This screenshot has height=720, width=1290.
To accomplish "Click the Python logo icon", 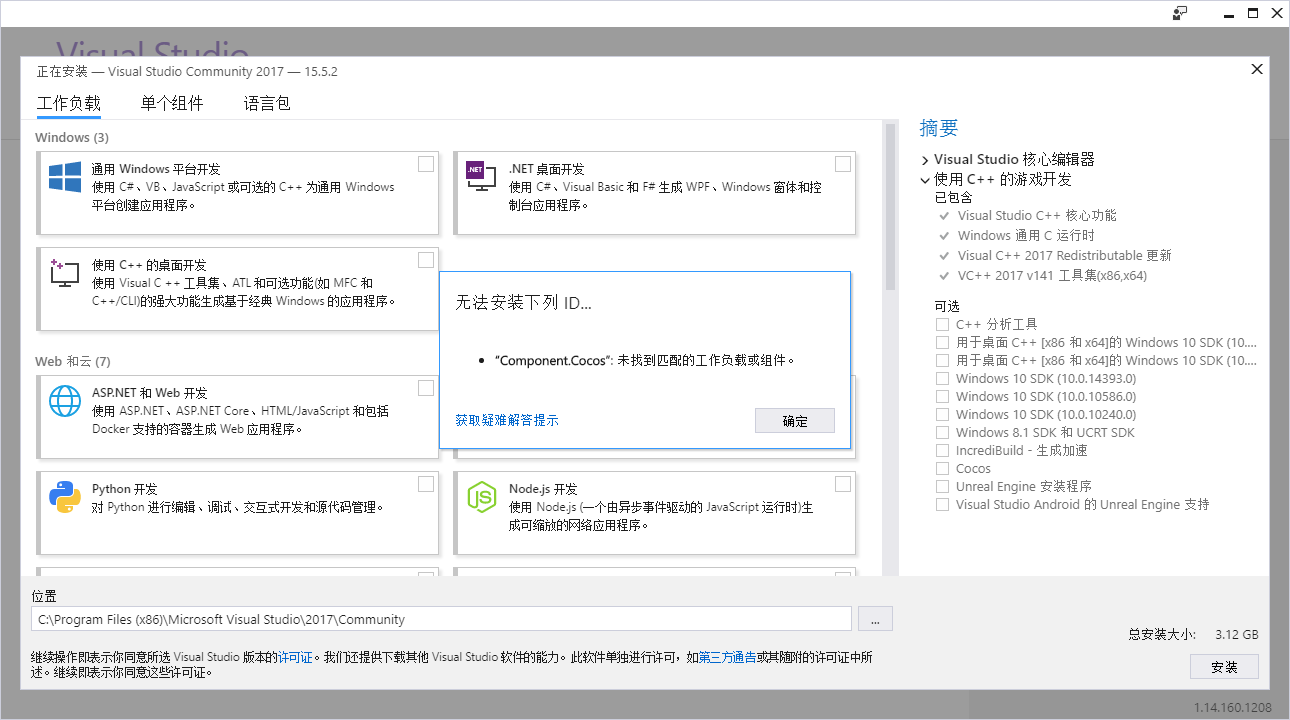I will coord(65,497).
